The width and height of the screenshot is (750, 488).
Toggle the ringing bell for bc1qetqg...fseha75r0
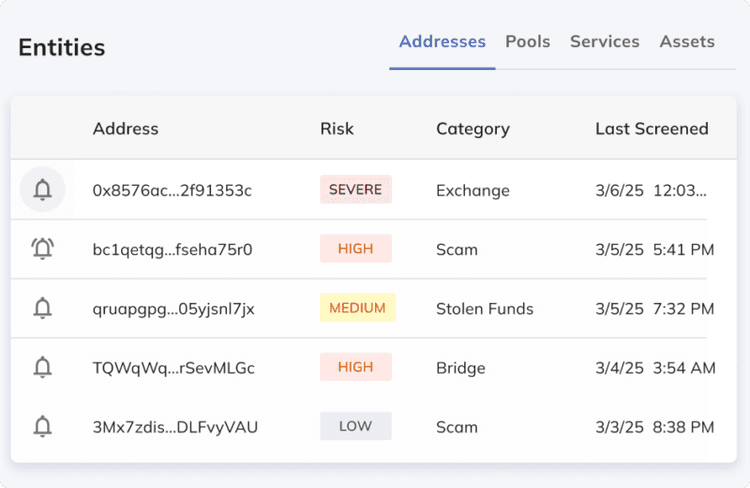[43, 249]
